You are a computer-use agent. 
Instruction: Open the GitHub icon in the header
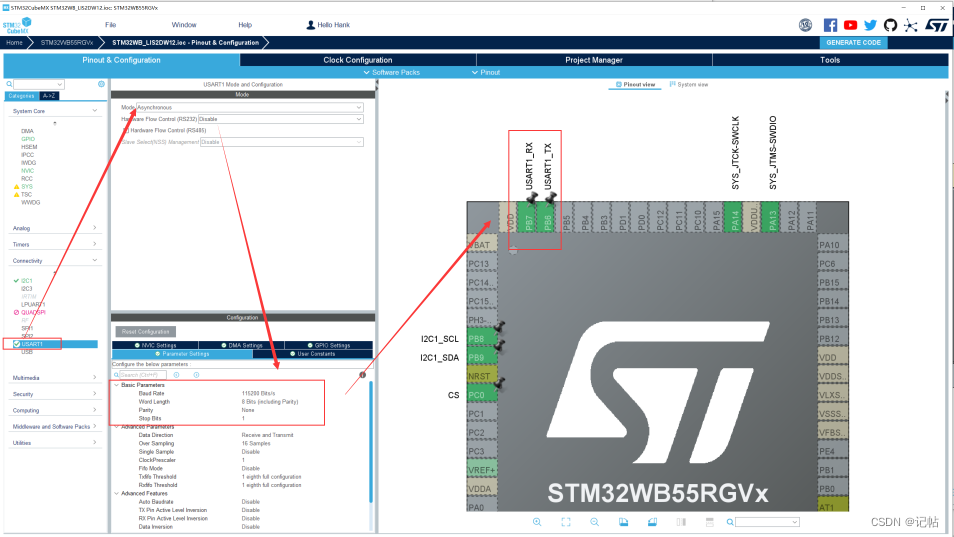tap(890, 25)
